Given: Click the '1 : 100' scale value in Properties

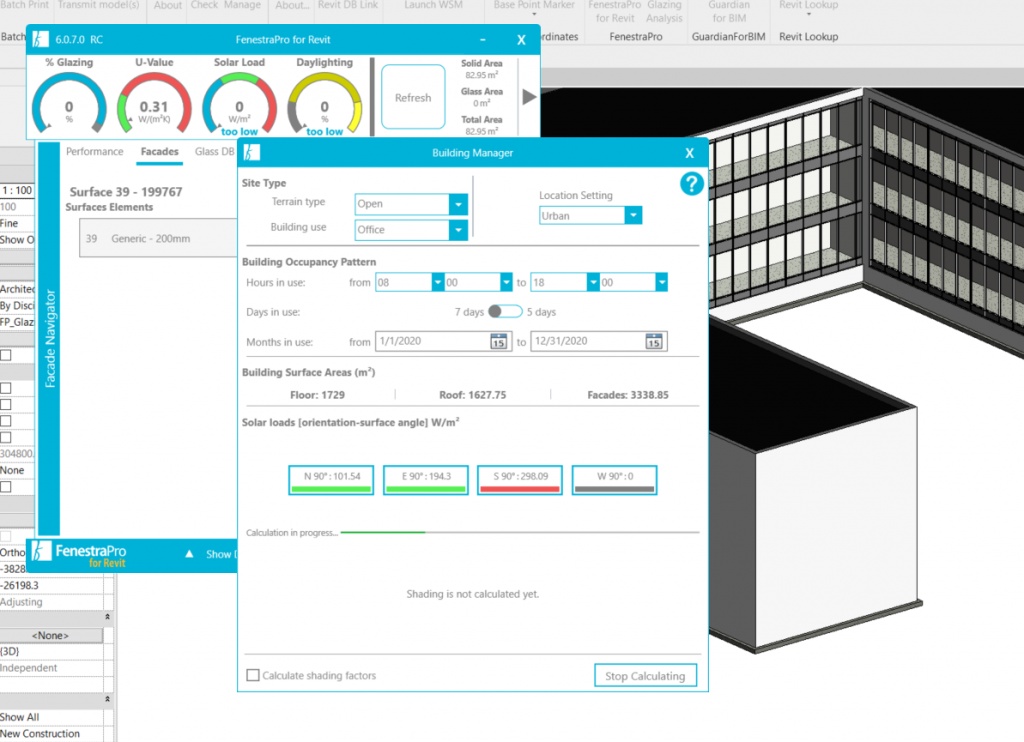Looking at the screenshot, I should 17,190.
